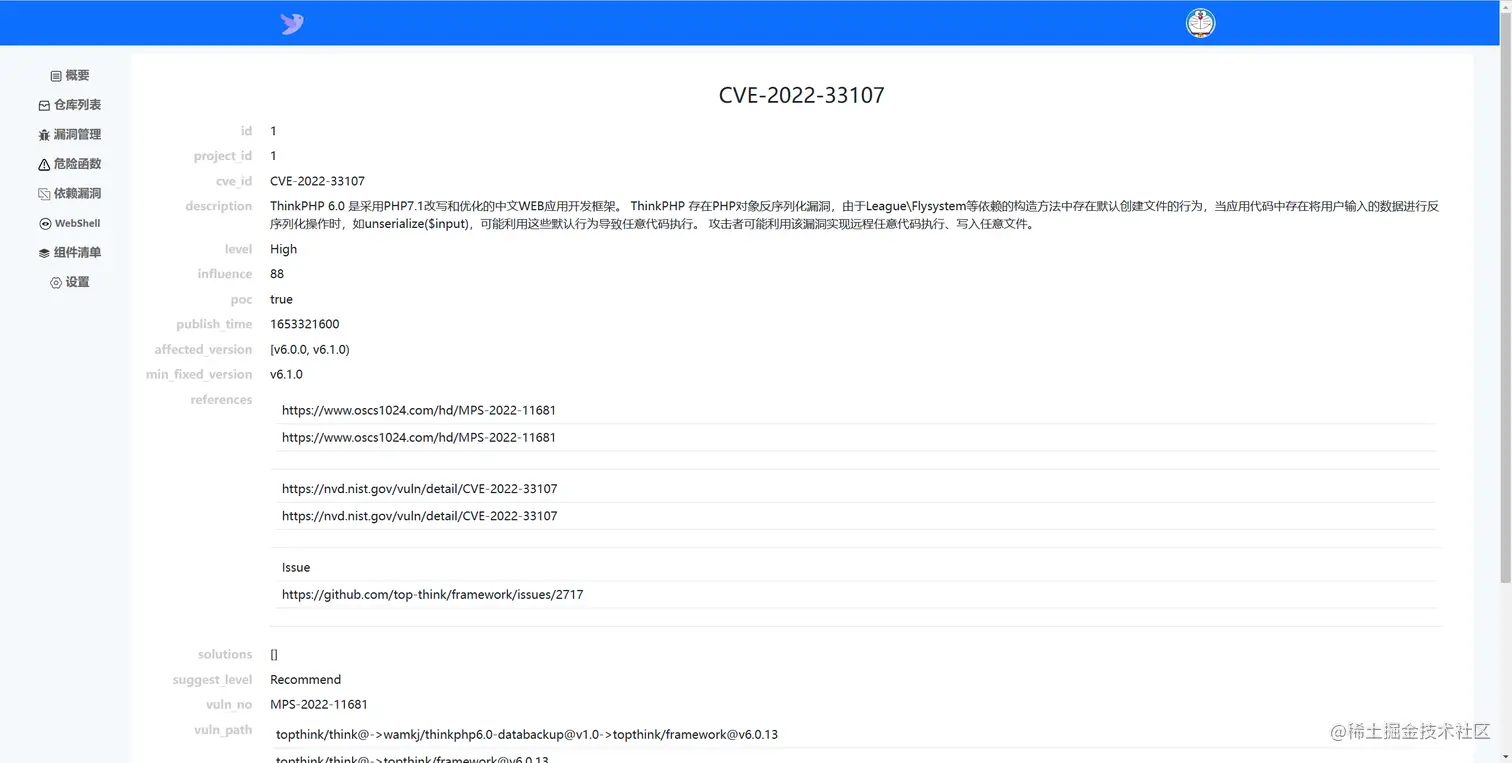Click the 漏洞管理 bug icon
1512x763 pixels.
[x=44, y=135]
